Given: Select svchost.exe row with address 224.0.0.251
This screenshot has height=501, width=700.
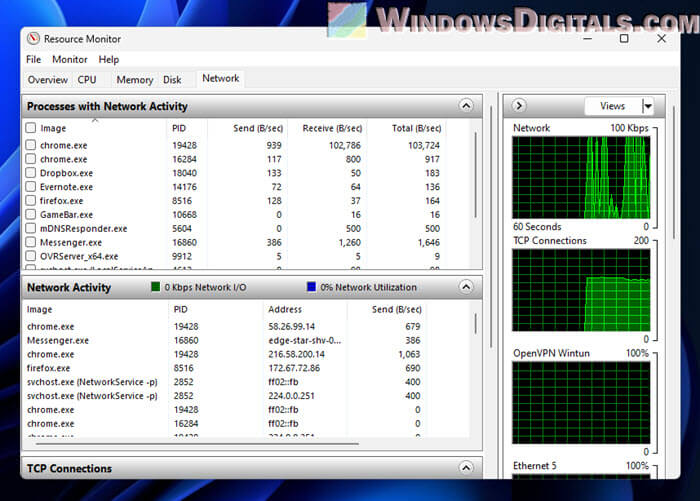Looking at the screenshot, I should (223, 396).
